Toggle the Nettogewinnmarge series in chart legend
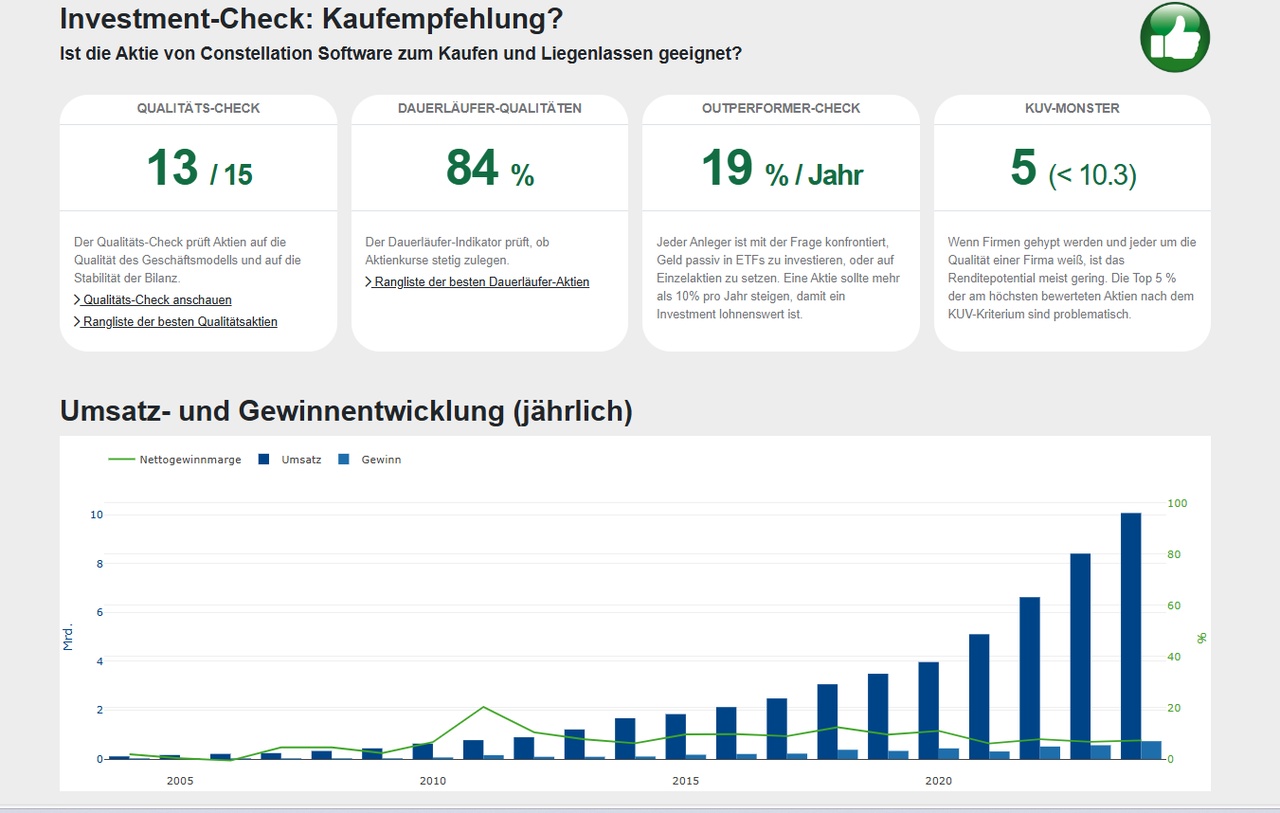Viewport: 1280px width, 813px height. point(190,460)
